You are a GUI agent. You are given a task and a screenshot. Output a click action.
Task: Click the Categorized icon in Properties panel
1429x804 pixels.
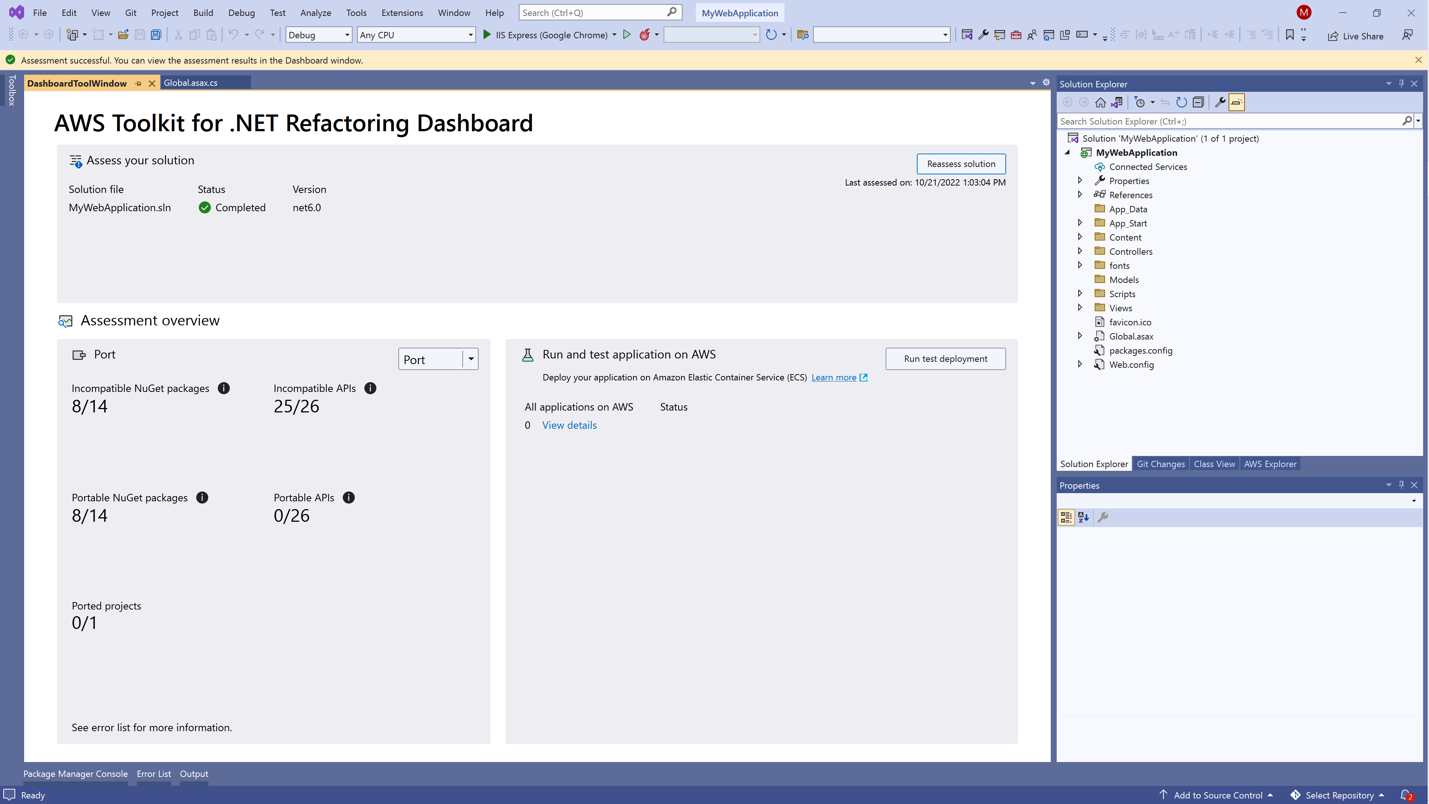pos(1066,517)
